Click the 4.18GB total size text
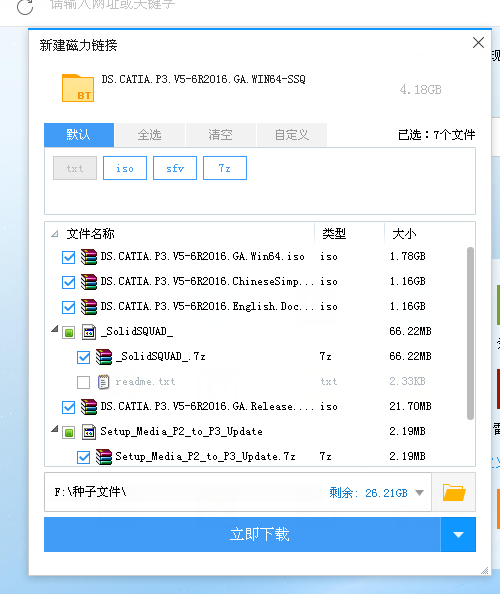This screenshot has width=500, height=594. (420, 90)
